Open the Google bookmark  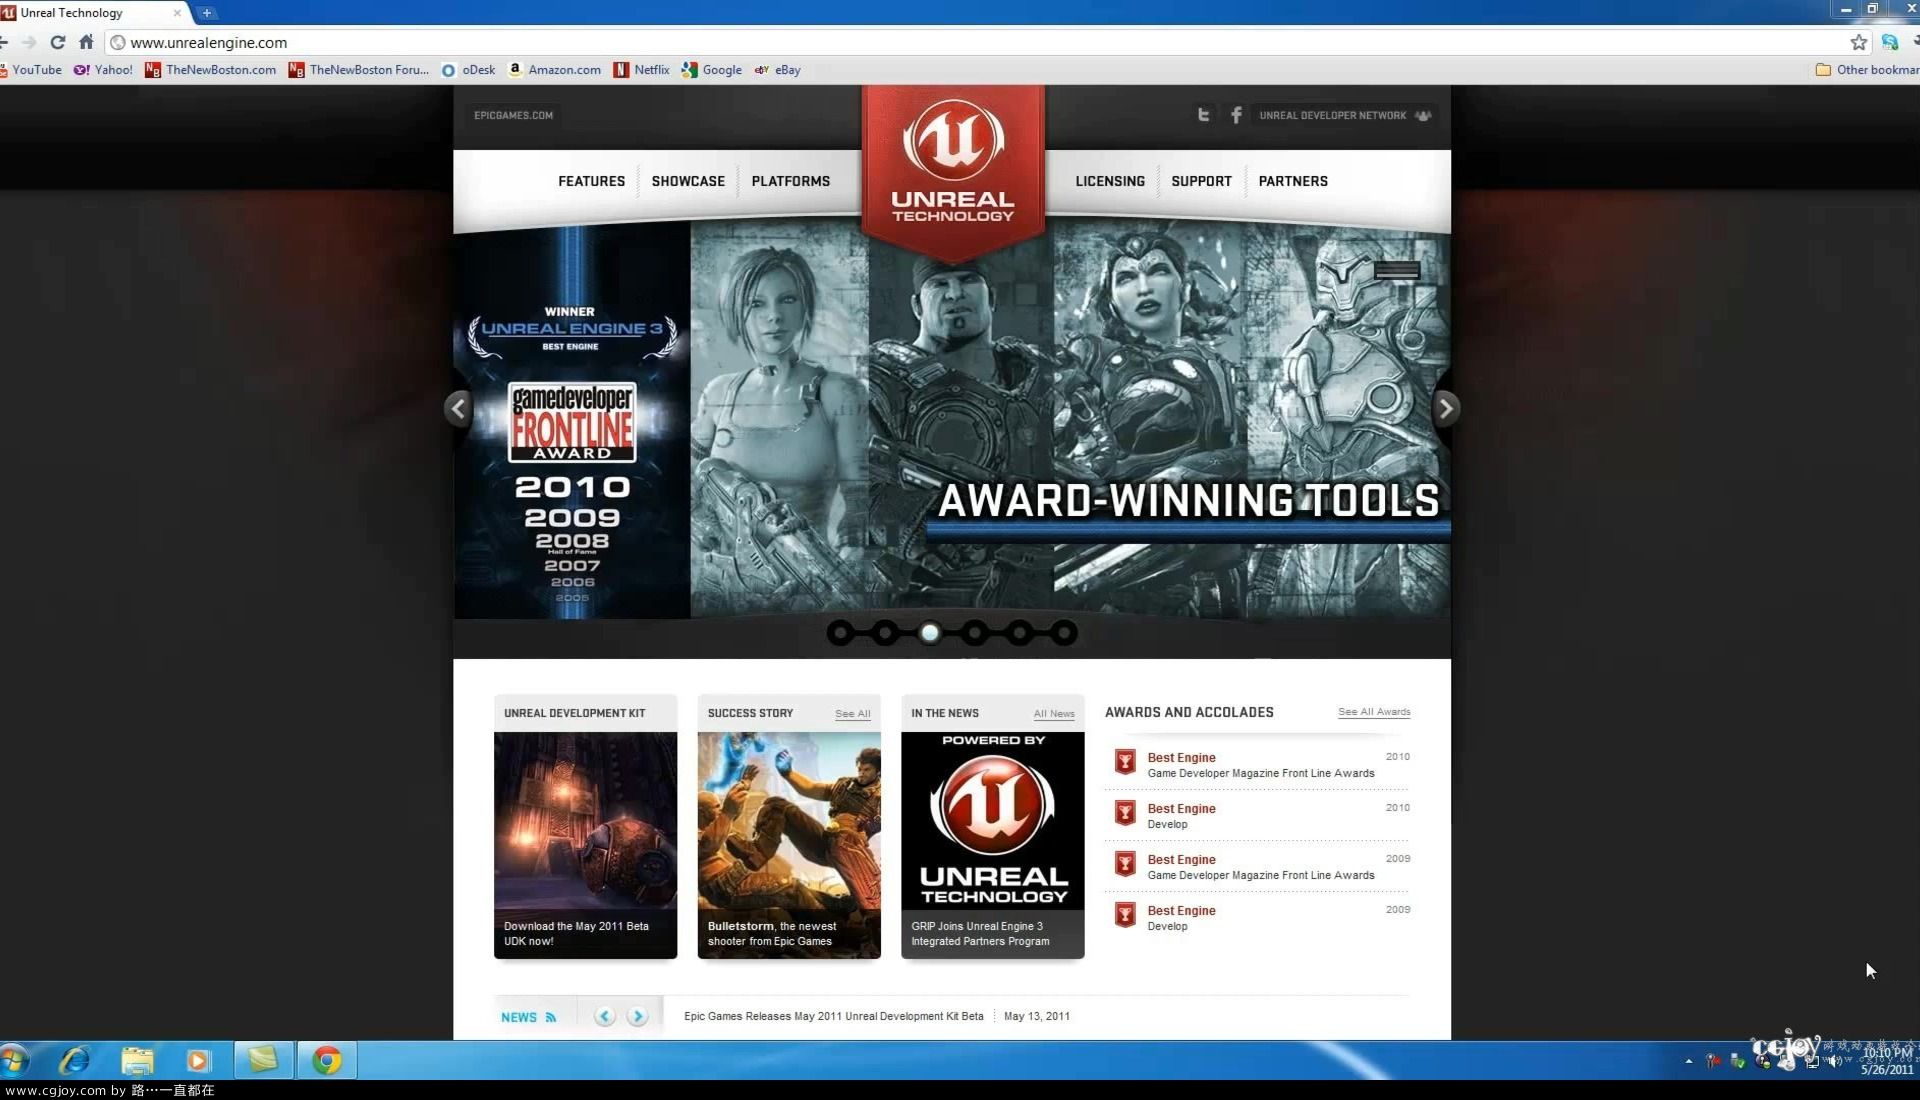[x=711, y=70]
